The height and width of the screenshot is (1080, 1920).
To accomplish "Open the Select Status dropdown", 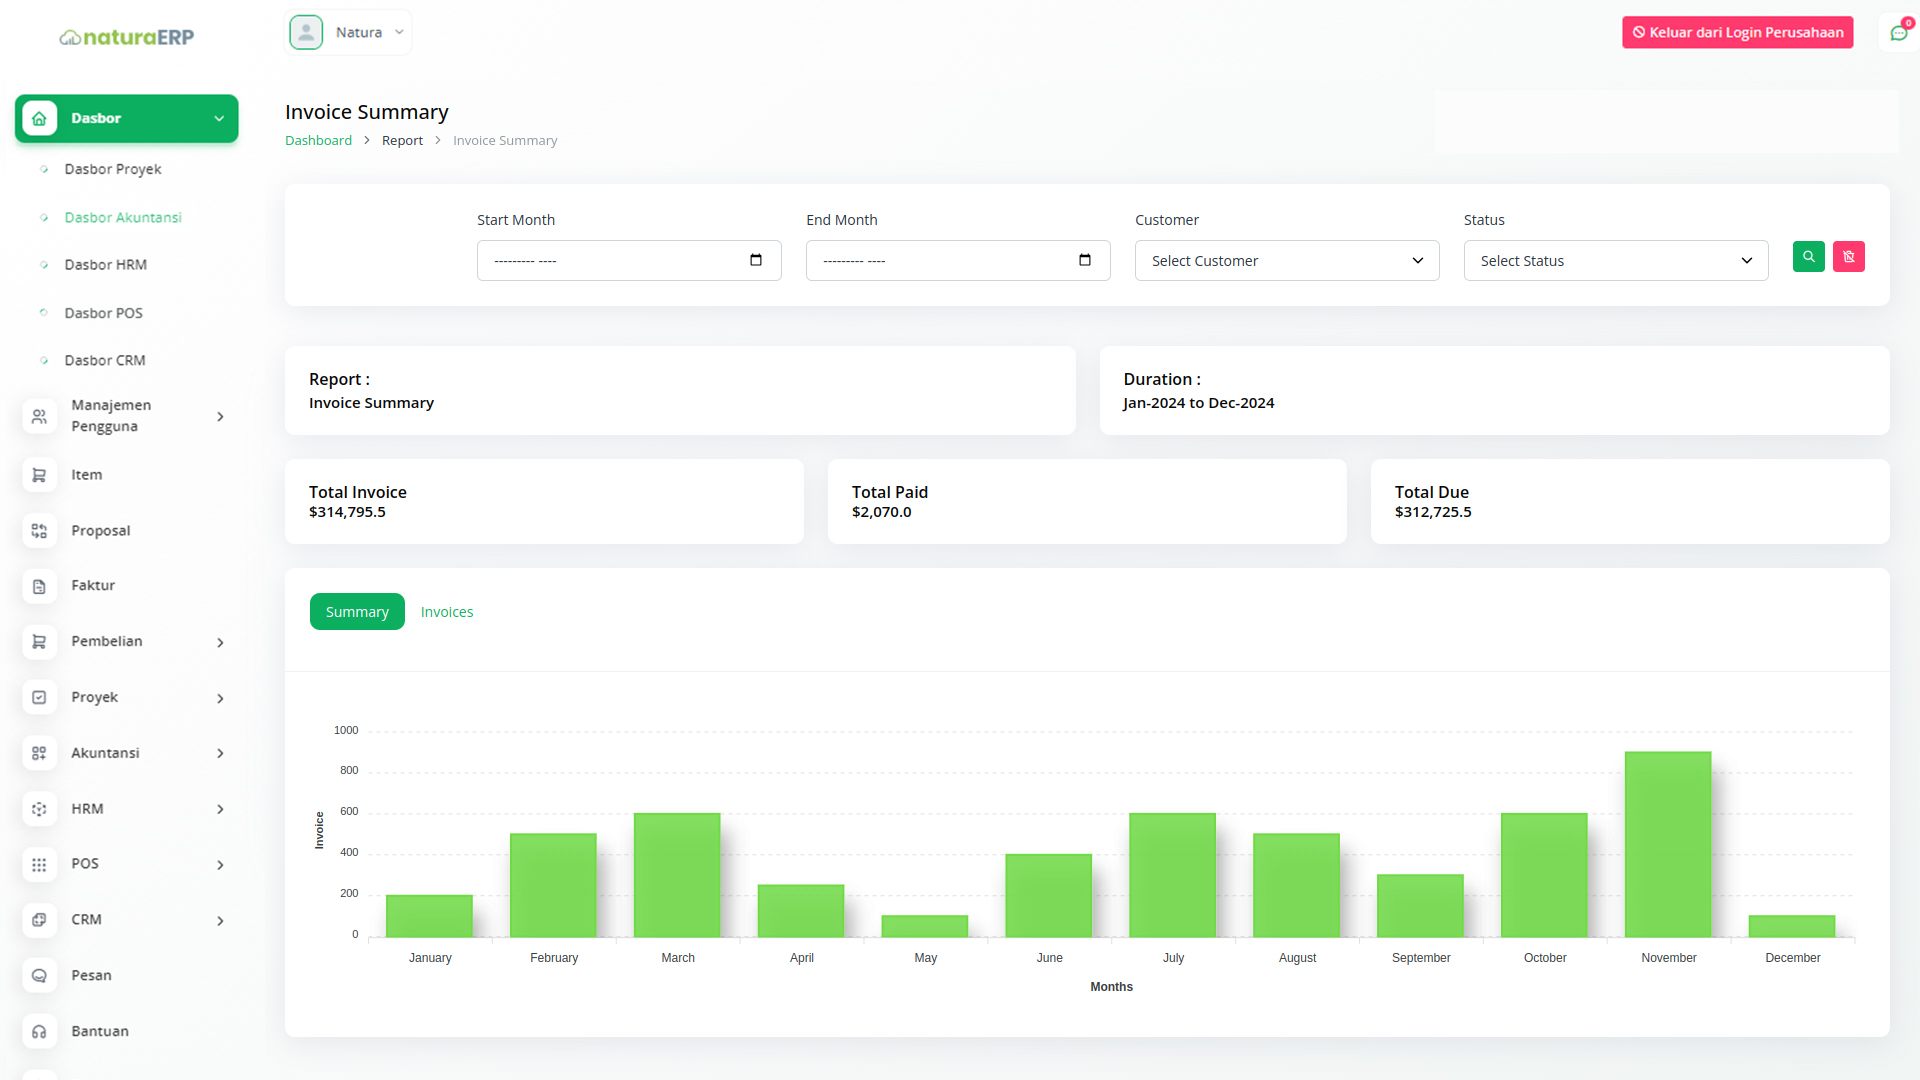I will (x=1615, y=261).
